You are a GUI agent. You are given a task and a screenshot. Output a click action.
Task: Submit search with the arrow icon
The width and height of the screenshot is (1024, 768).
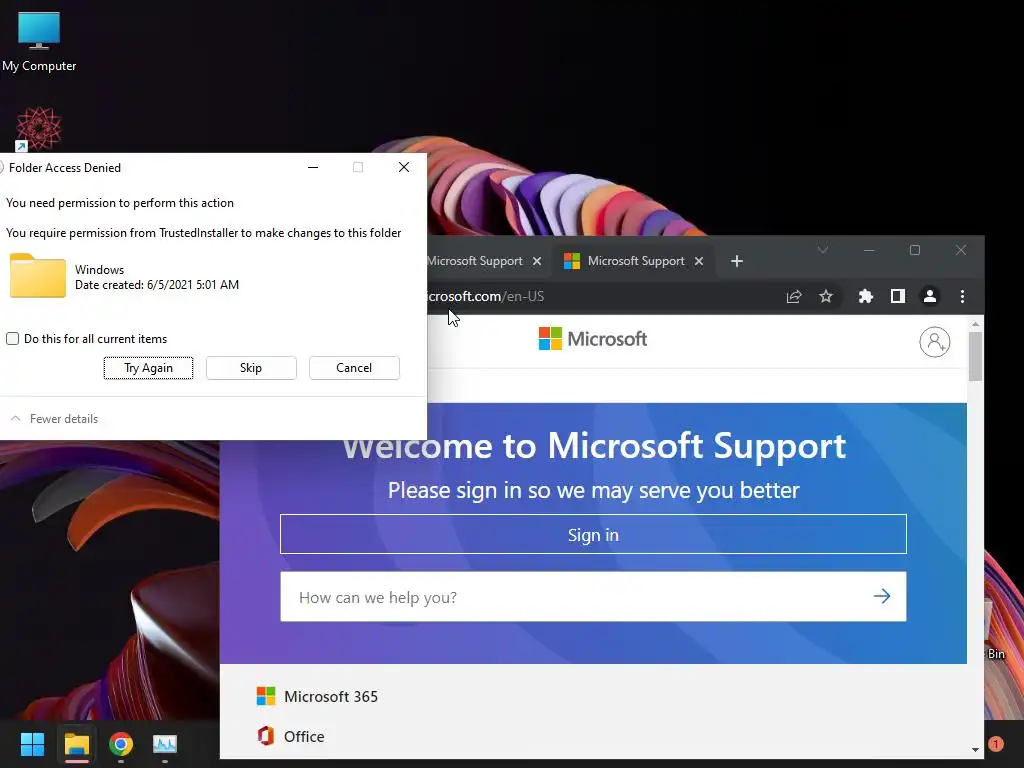coord(882,596)
